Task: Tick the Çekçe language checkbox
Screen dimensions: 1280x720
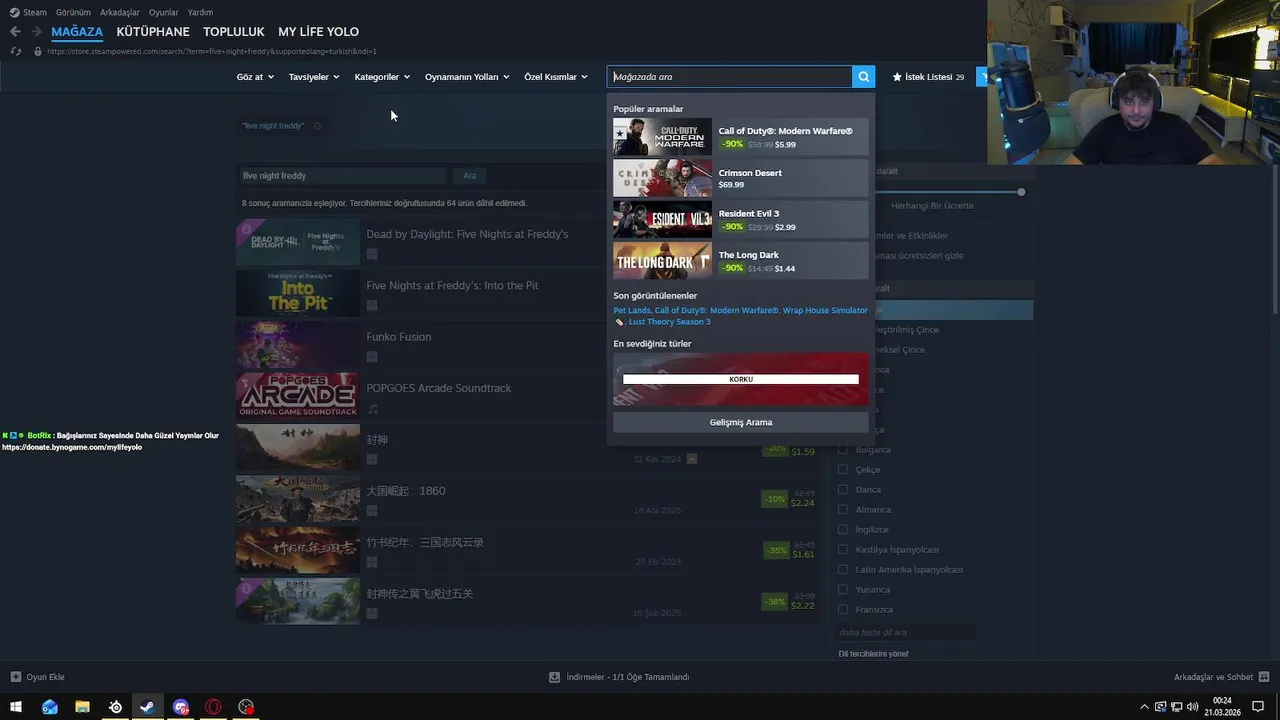Action: click(843, 470)
